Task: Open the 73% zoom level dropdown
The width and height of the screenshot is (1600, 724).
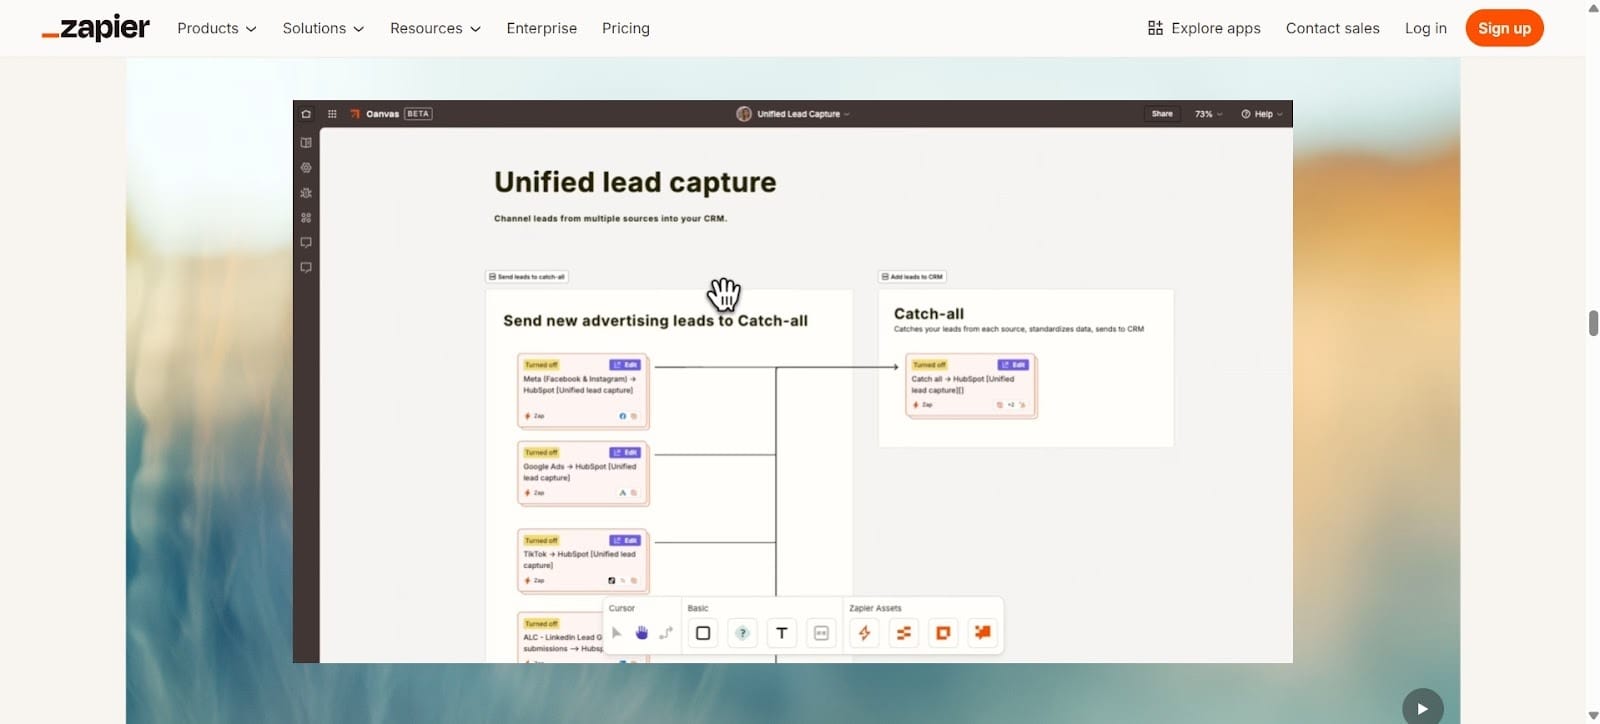Action: [1208, 114]
